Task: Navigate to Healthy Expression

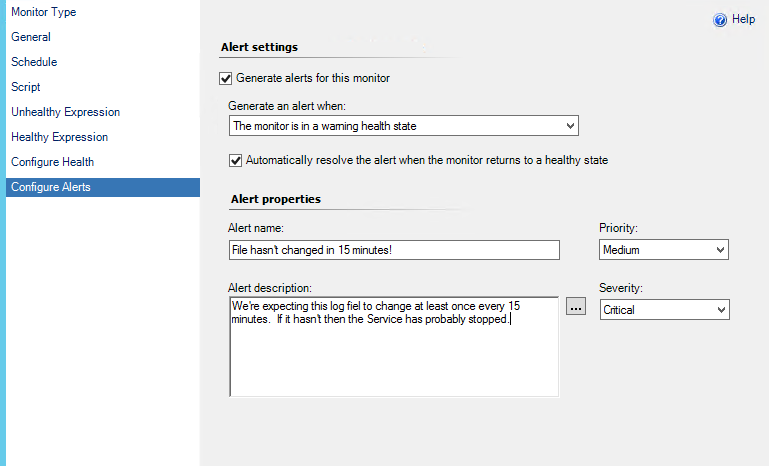Action: coord(59,137)
